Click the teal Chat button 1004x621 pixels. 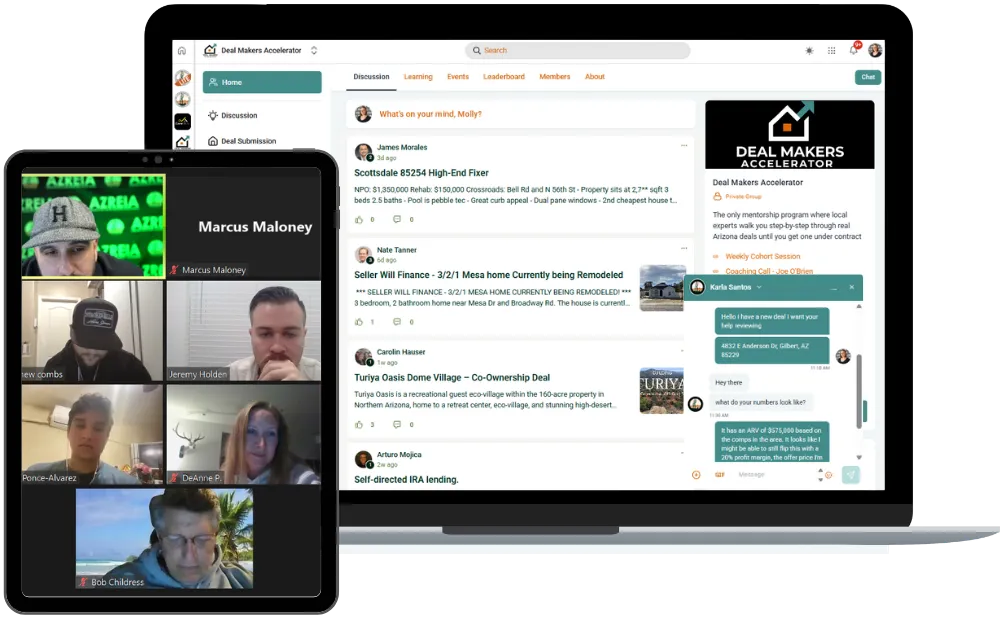coord(868,77)
